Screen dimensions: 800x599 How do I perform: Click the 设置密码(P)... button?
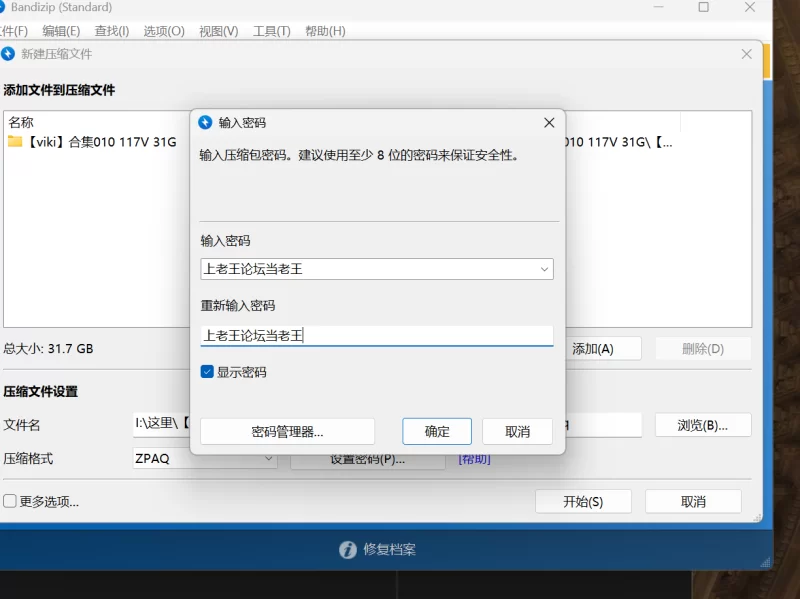(367, 460)
